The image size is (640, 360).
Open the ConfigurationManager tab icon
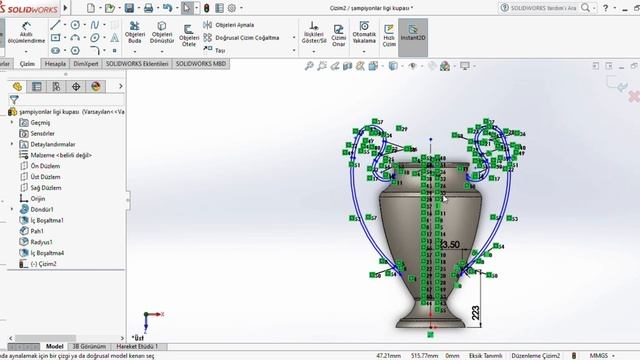(56, 87)
